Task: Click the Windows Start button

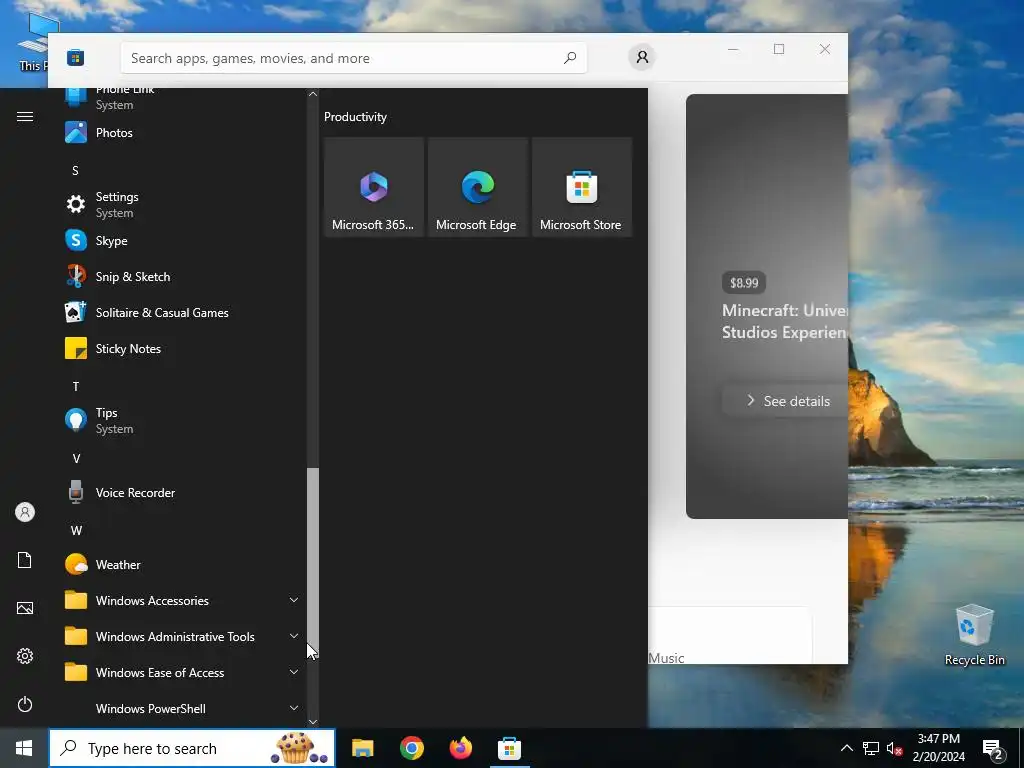Action: click(24, 748)
